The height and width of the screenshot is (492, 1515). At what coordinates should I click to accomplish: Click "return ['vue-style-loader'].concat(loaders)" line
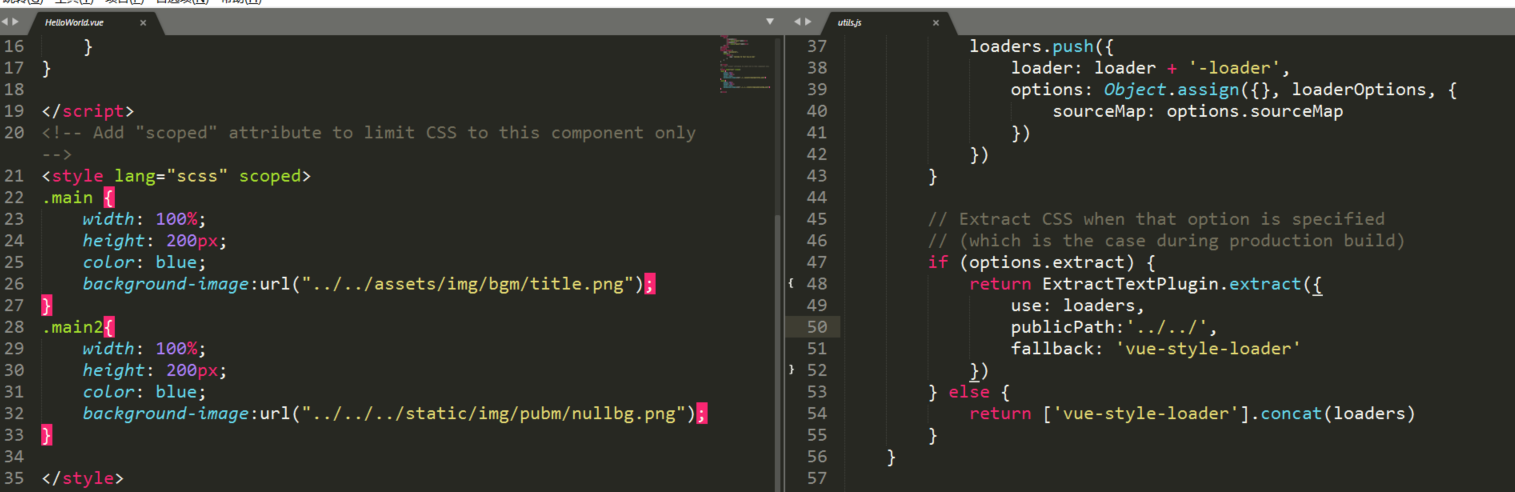tap(1193, 413)
